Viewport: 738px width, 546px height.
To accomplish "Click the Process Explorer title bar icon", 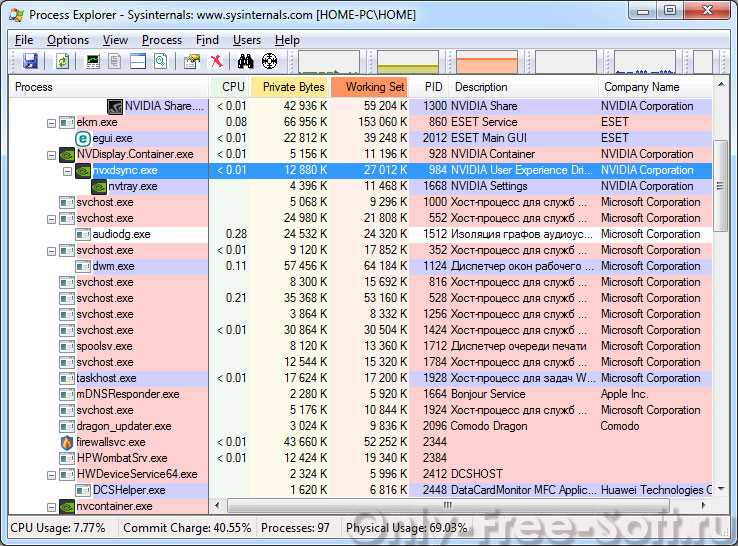I will point(16,15).
